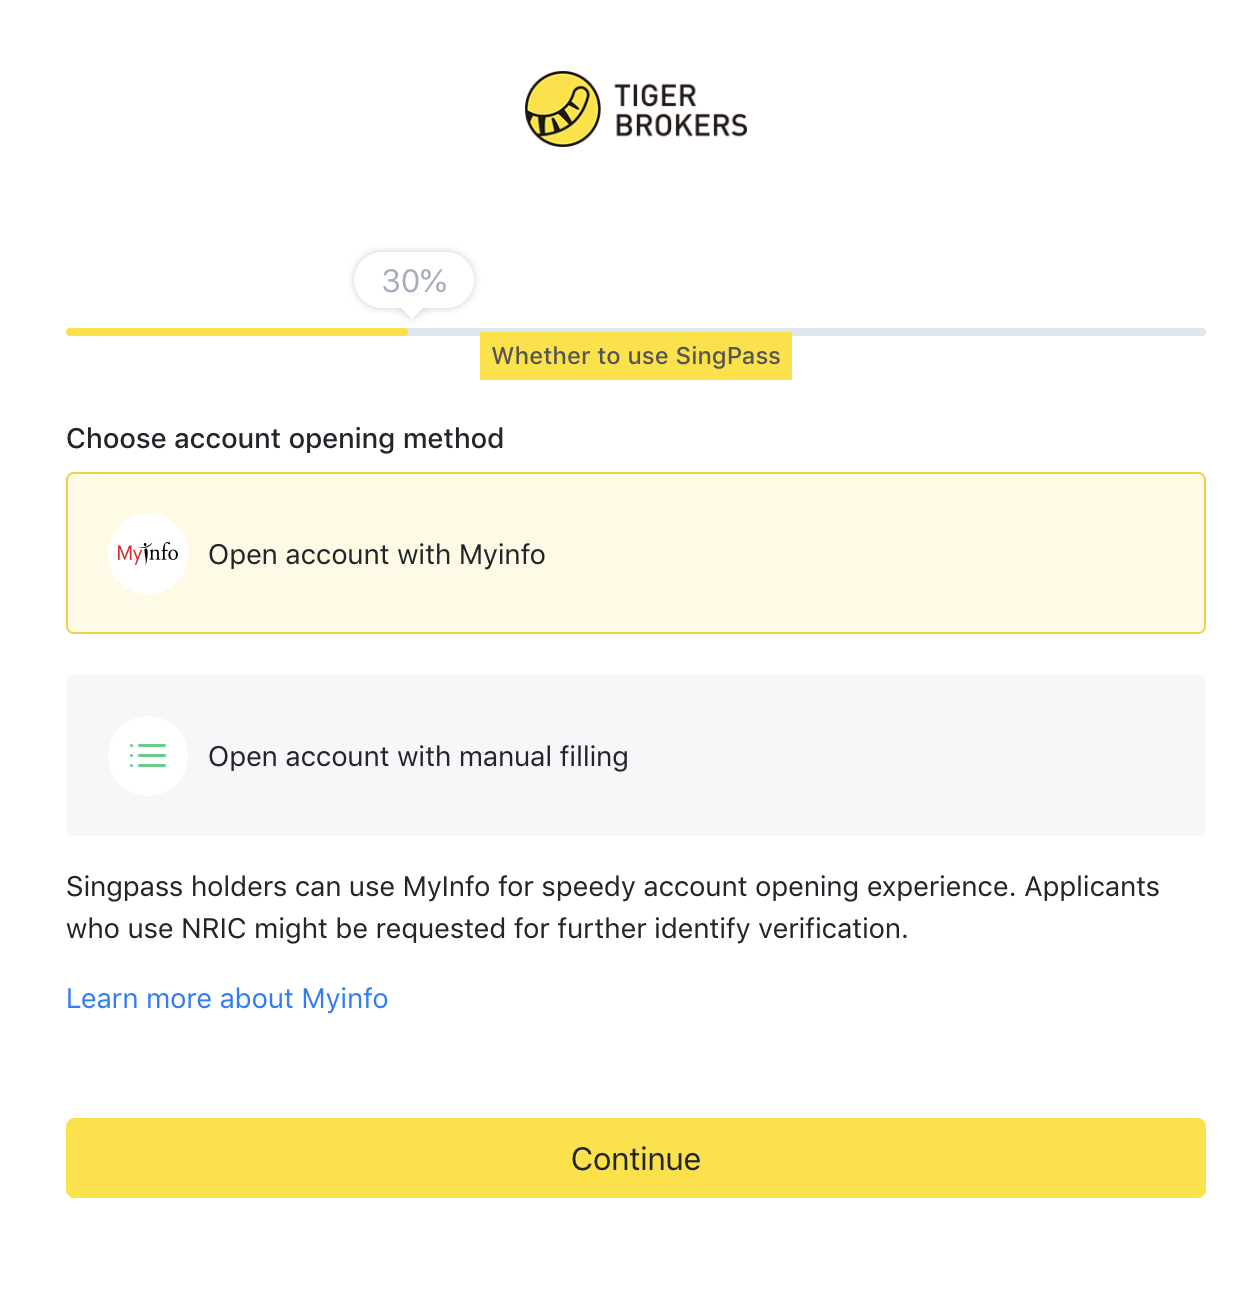Image resolution: width=1256 pixels, height=1308 pixels.
Task: Click the NRIC further verification note line
Action: pyautogui.click(x=487, y=929)
